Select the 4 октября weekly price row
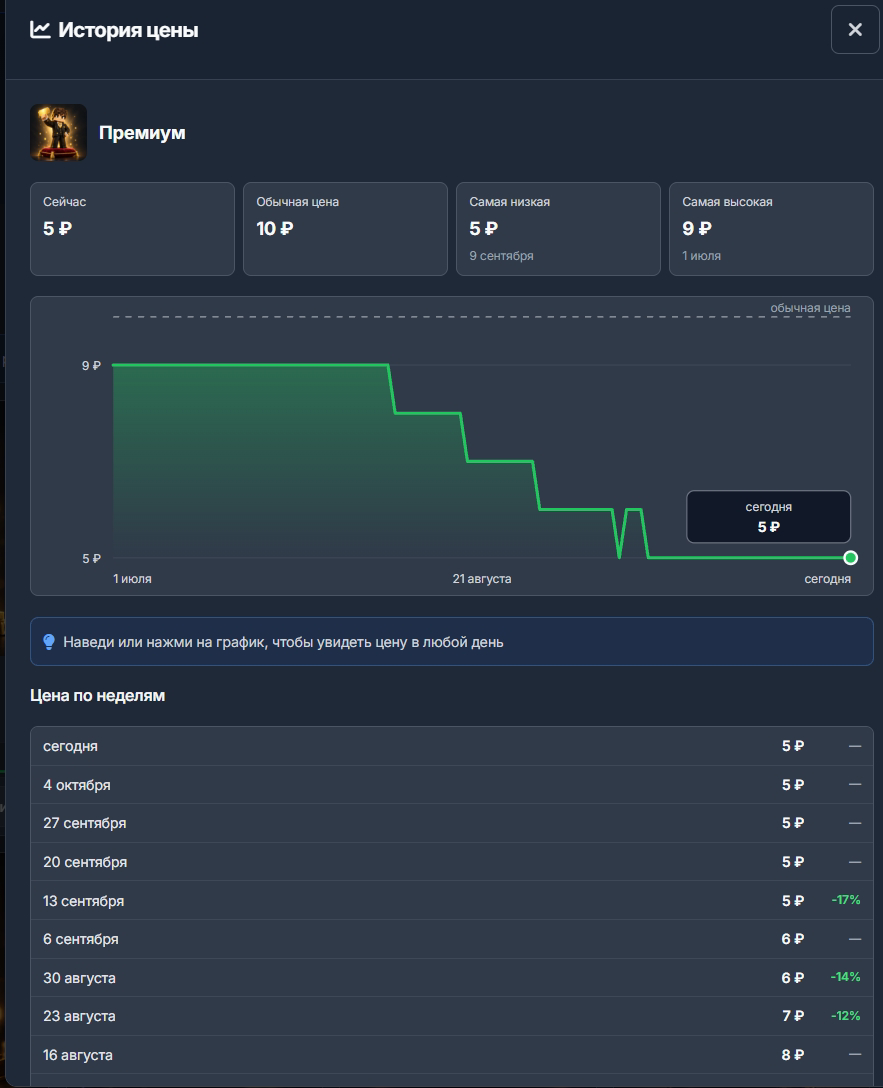 [452, 785]
